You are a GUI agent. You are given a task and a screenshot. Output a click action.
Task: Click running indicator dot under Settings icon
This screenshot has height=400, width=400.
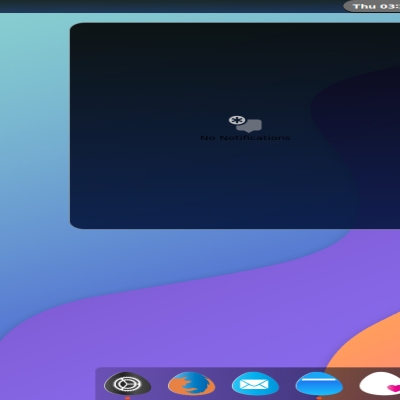(127, 398)
